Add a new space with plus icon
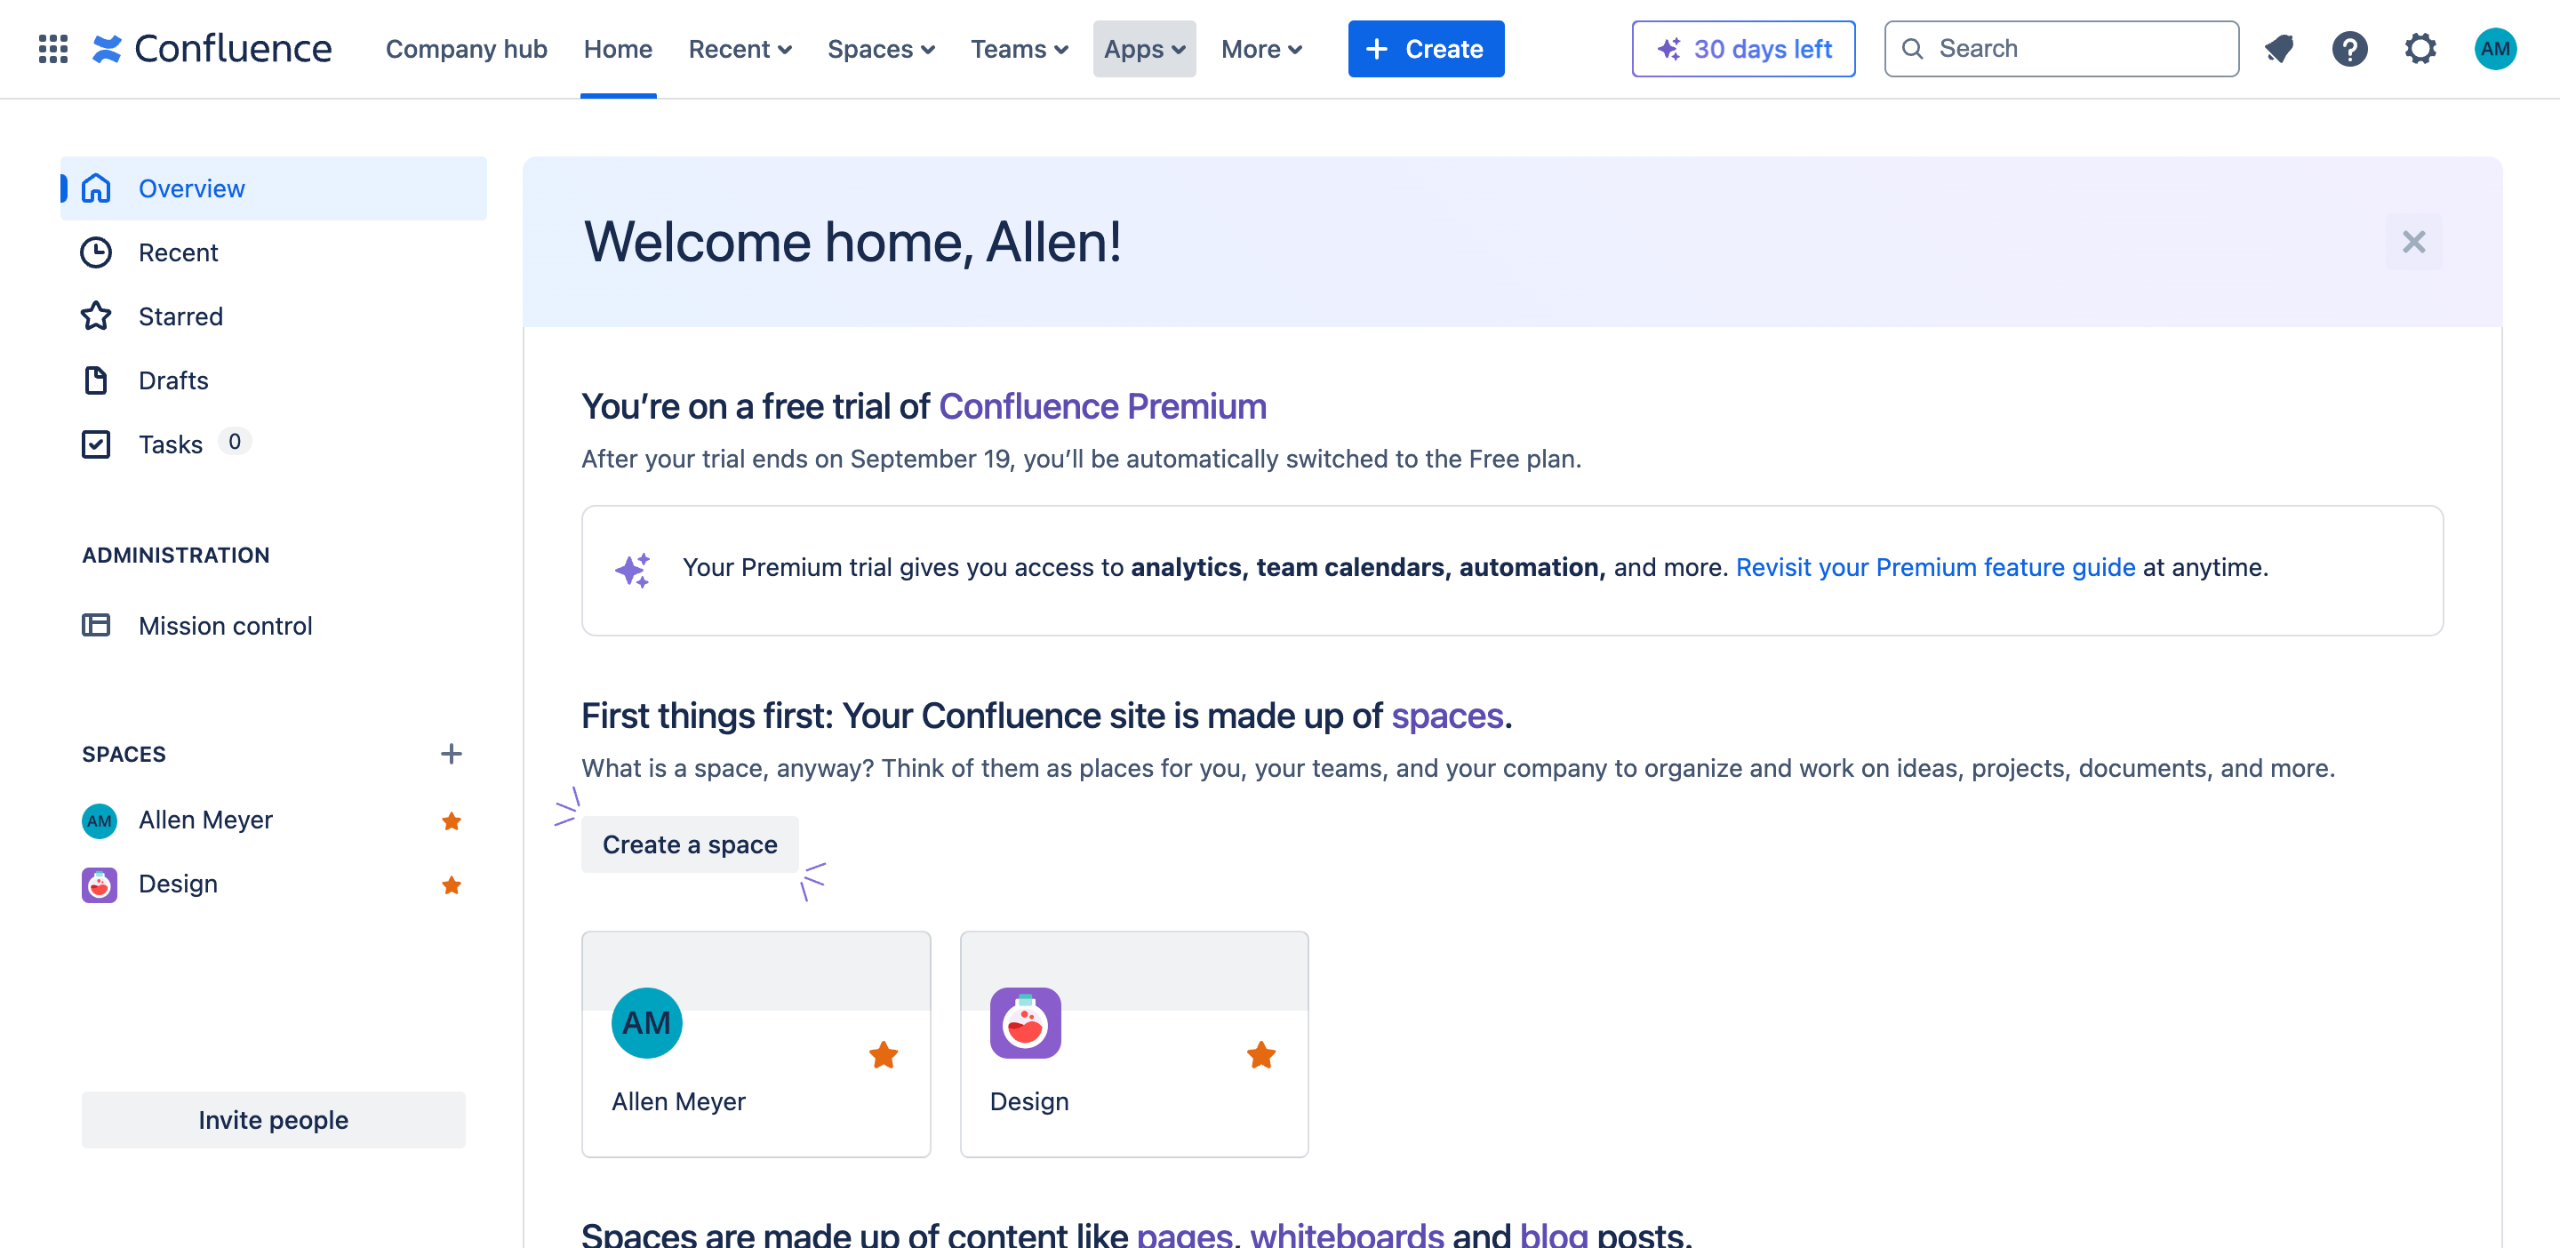The image size is (2560, 1248). 451,754
